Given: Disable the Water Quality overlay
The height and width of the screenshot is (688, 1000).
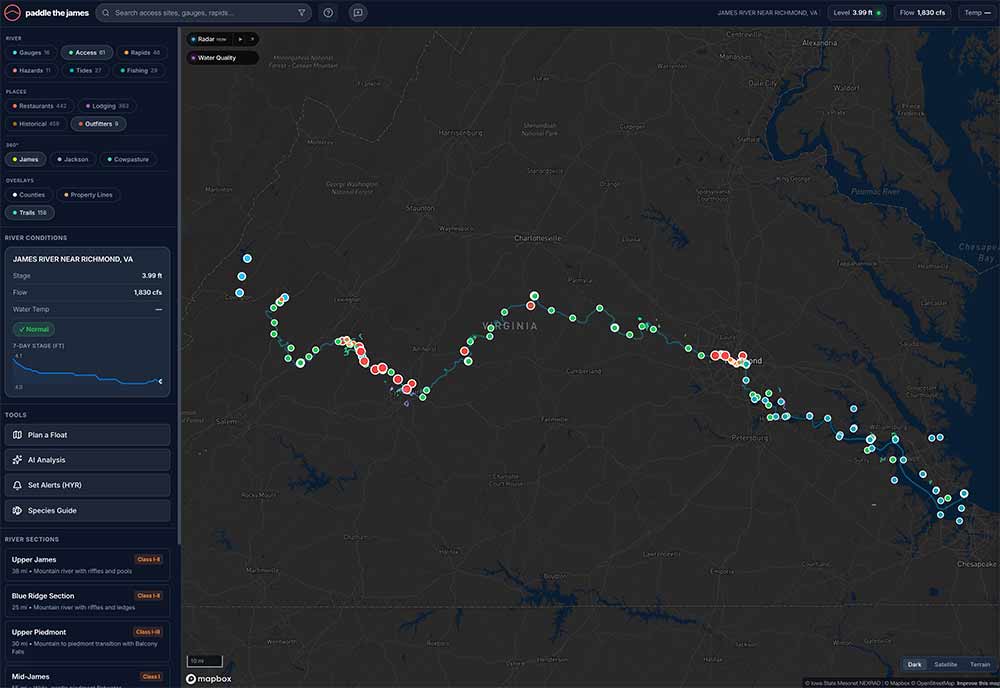Looking at the screenshot, I should 216,57.
